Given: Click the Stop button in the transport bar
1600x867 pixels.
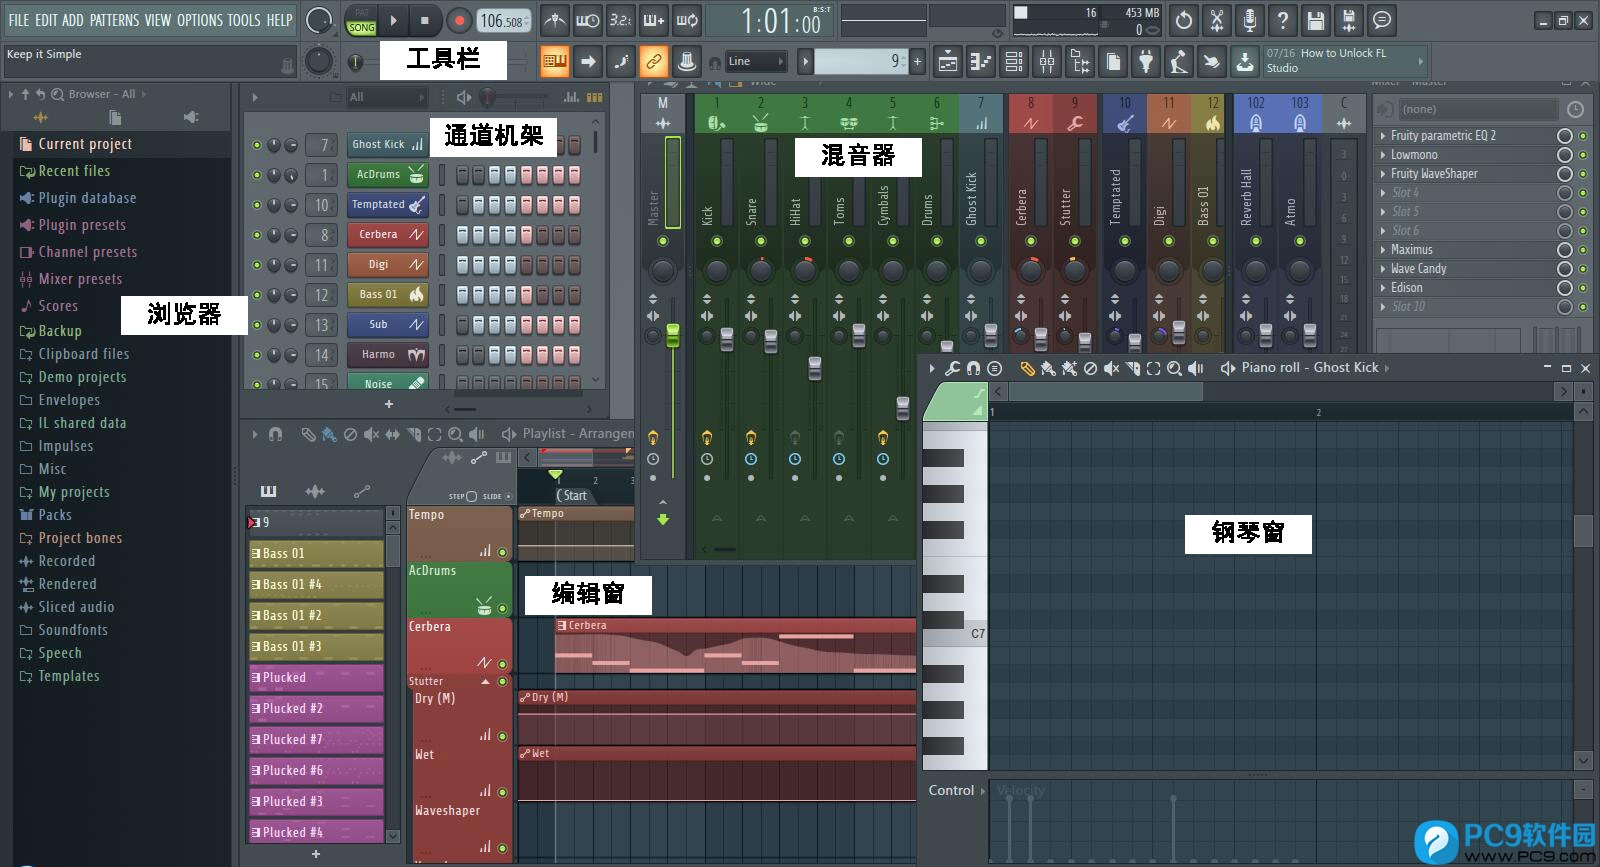Looking at the screenshot, I should click(x=425, y=20).
